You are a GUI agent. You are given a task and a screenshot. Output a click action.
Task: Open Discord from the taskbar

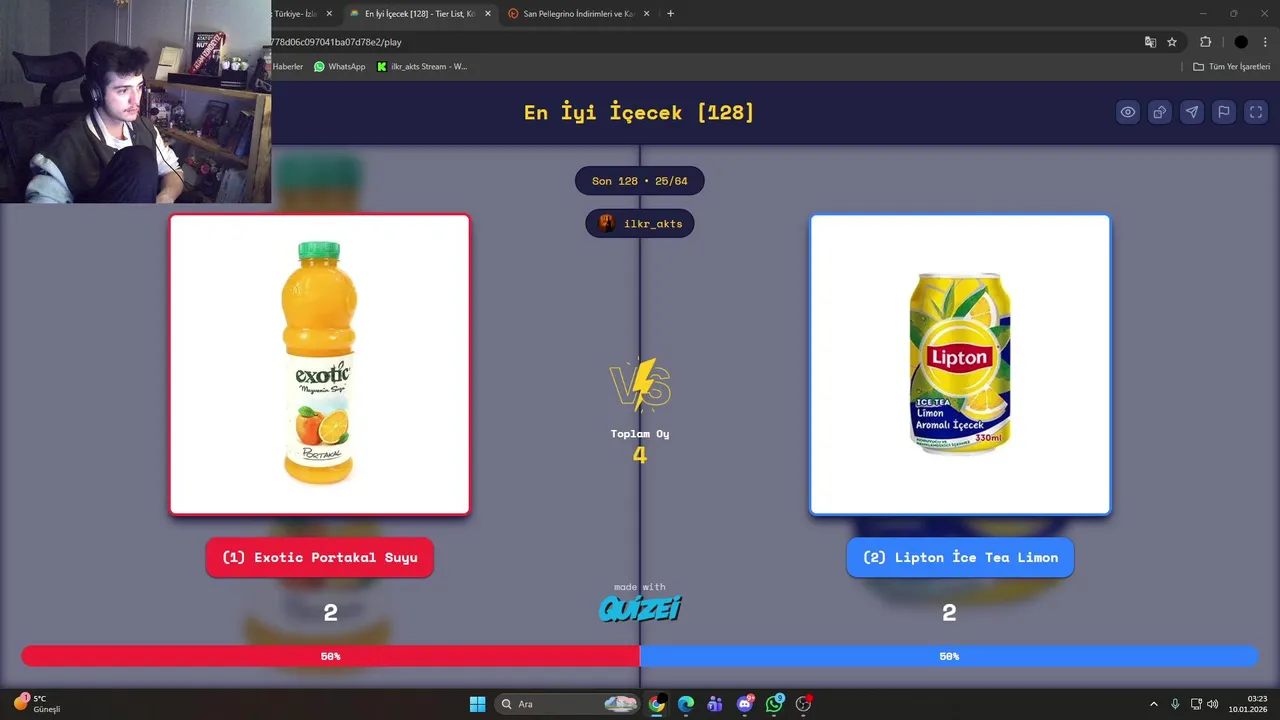[745, 704]
